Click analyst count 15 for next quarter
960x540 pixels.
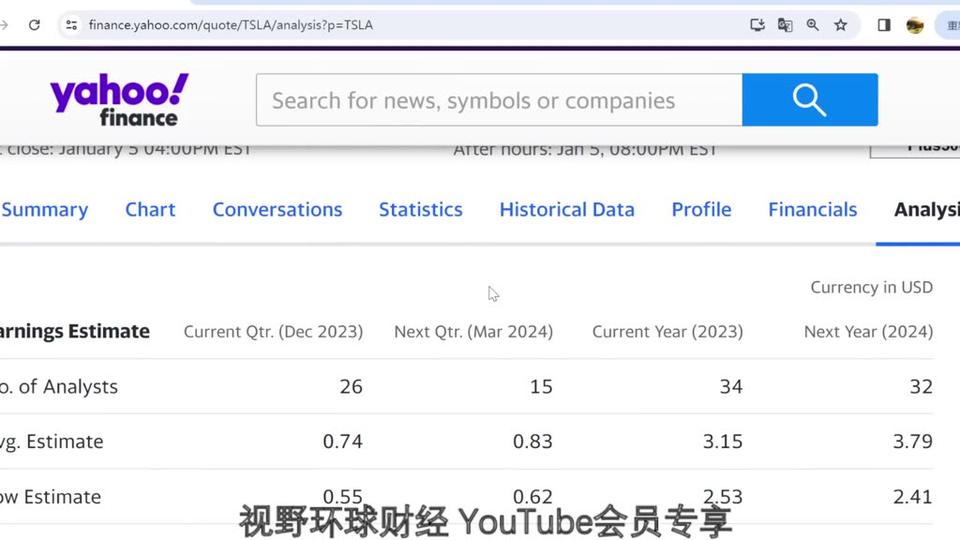pos(541,387)
